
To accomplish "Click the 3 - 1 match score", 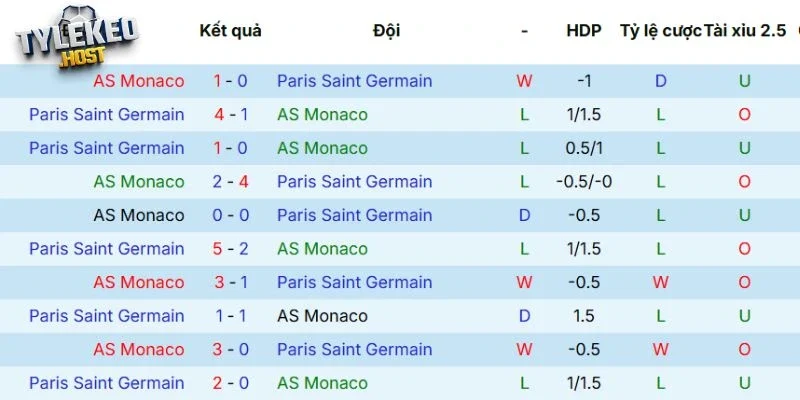I will (x=231, y=282).
